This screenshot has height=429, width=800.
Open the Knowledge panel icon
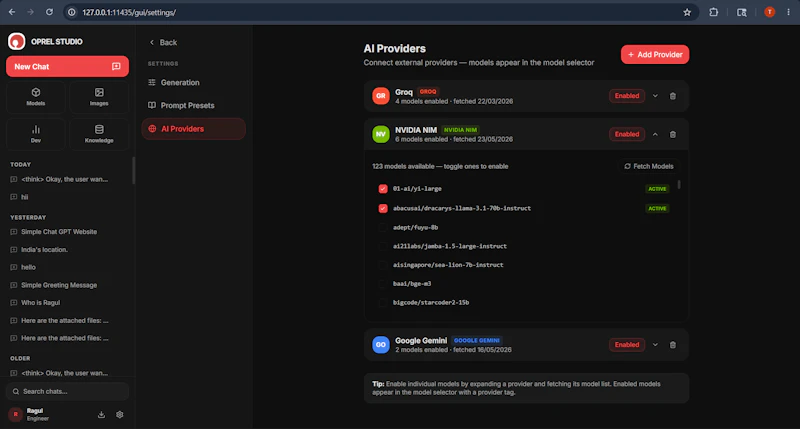(99, 134)
